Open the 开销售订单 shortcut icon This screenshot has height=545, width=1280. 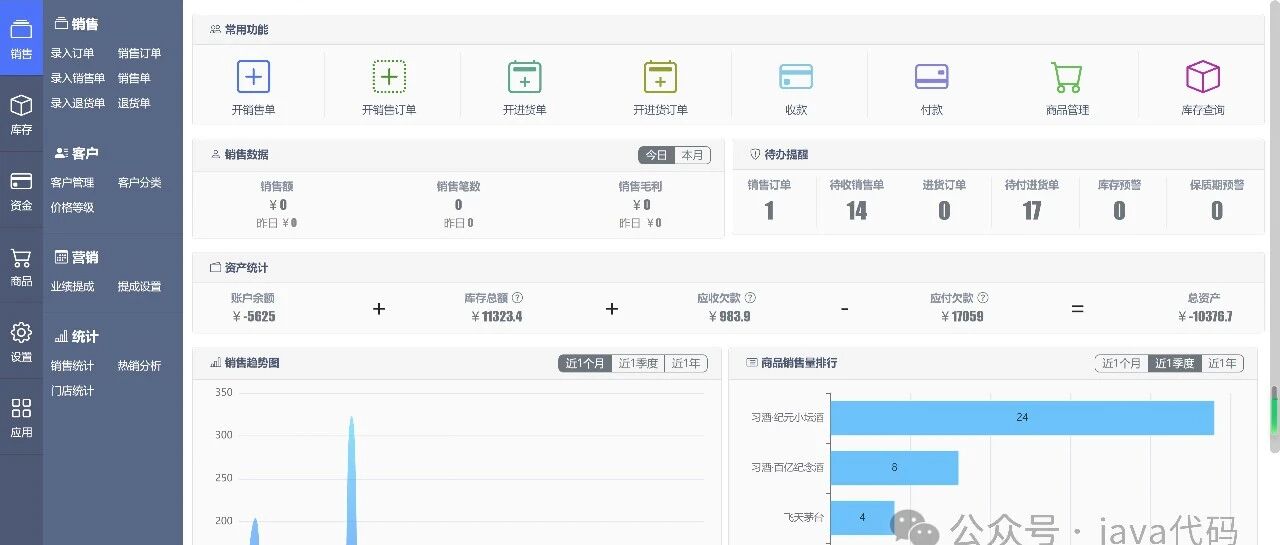[x=389, y=76]
